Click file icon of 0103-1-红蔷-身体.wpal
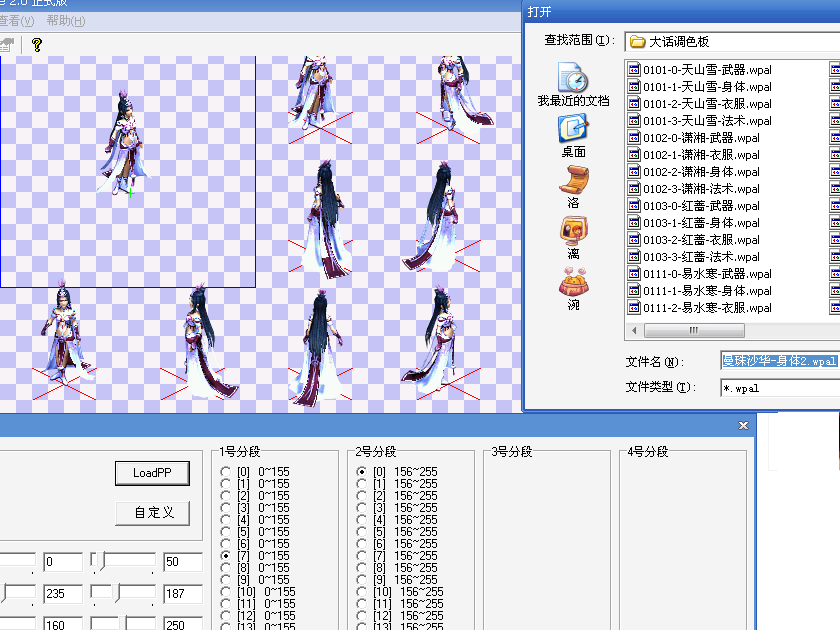Screen dimensions: 840x630 click(x=634, y=223)
